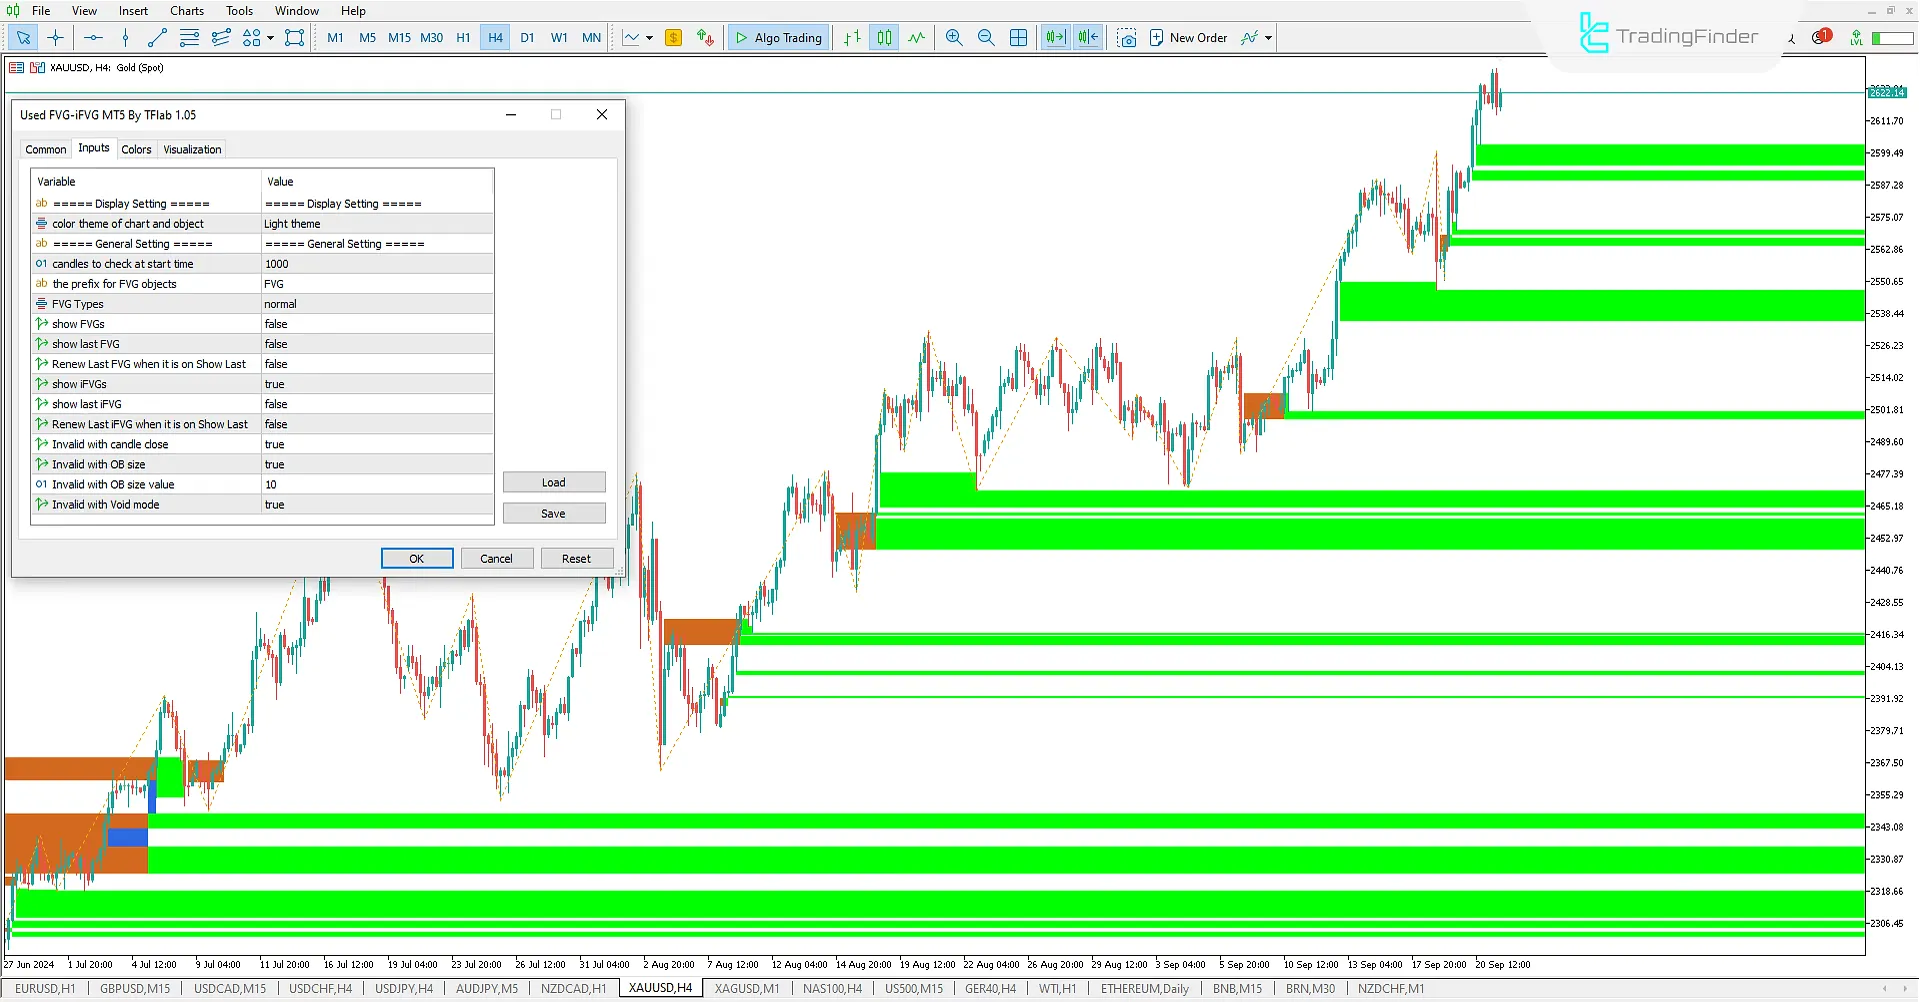Switch to the Colors tab in the dialog
Image resolution: width=1920 pixels, height=1002 pixels.
point(136,148)
